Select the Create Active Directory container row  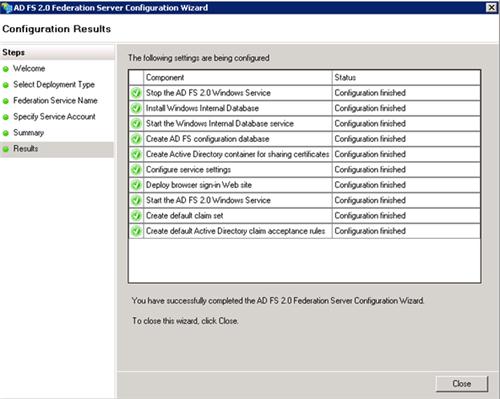click(x=304, y=154)
